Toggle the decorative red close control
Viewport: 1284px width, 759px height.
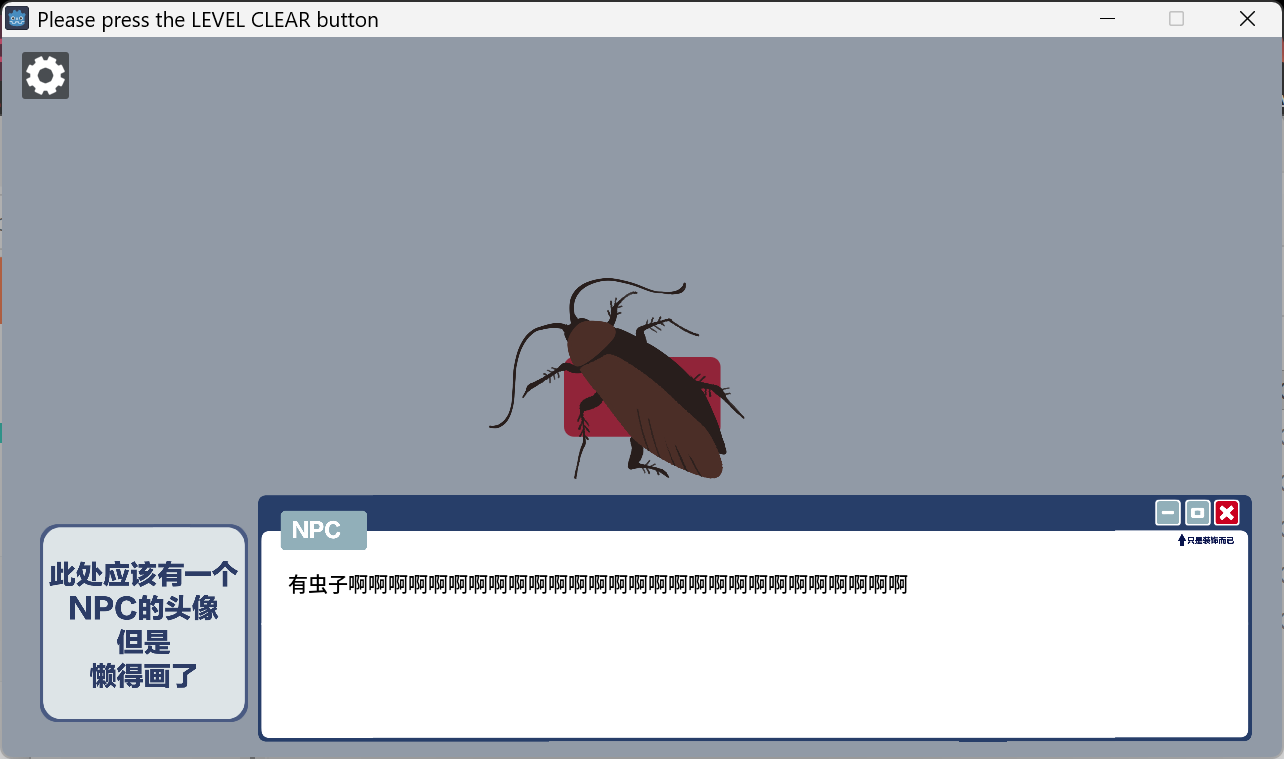(x=1226, y=512)
